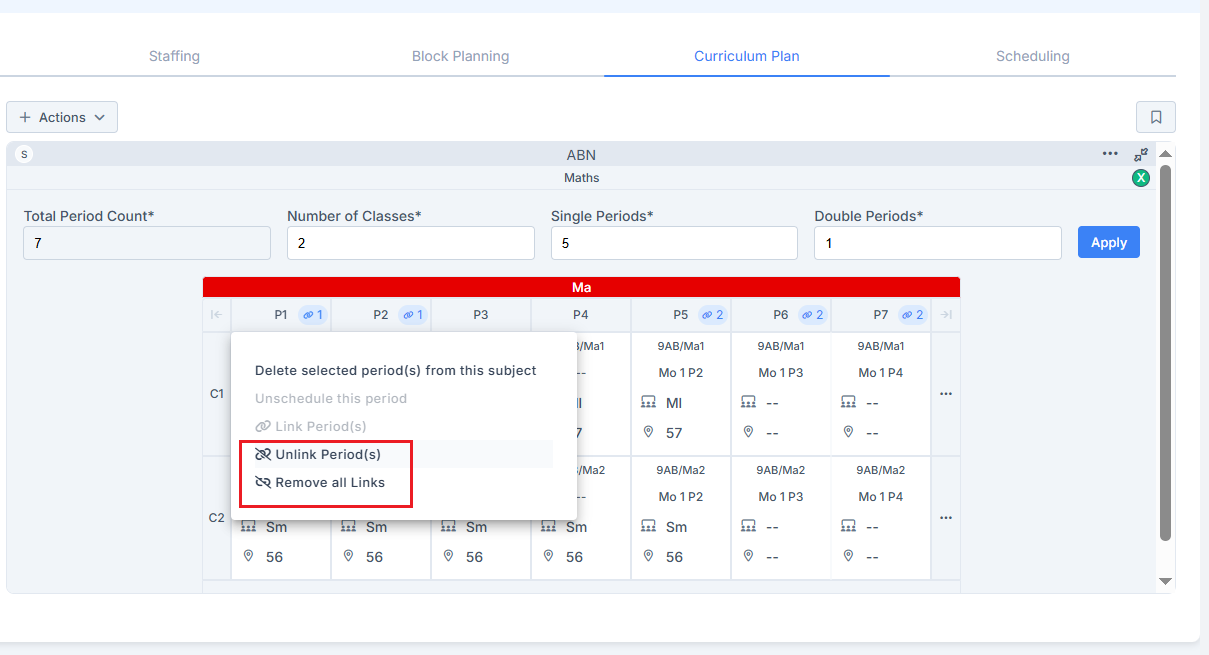Select the P4 column header
The height and width of the screenshot is (655, 1209).
581,315
